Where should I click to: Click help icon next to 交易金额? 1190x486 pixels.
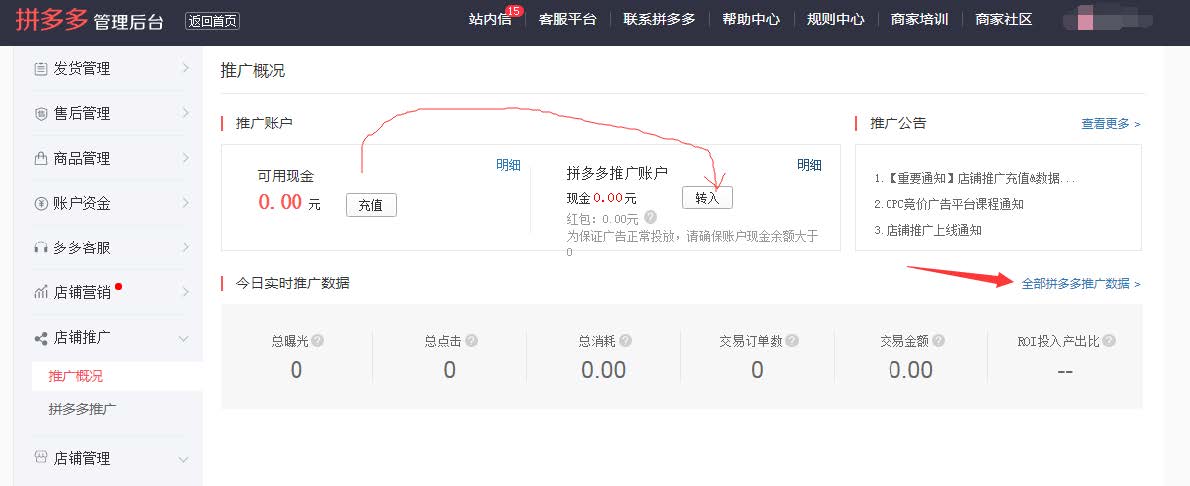click(x=938, y=341)
